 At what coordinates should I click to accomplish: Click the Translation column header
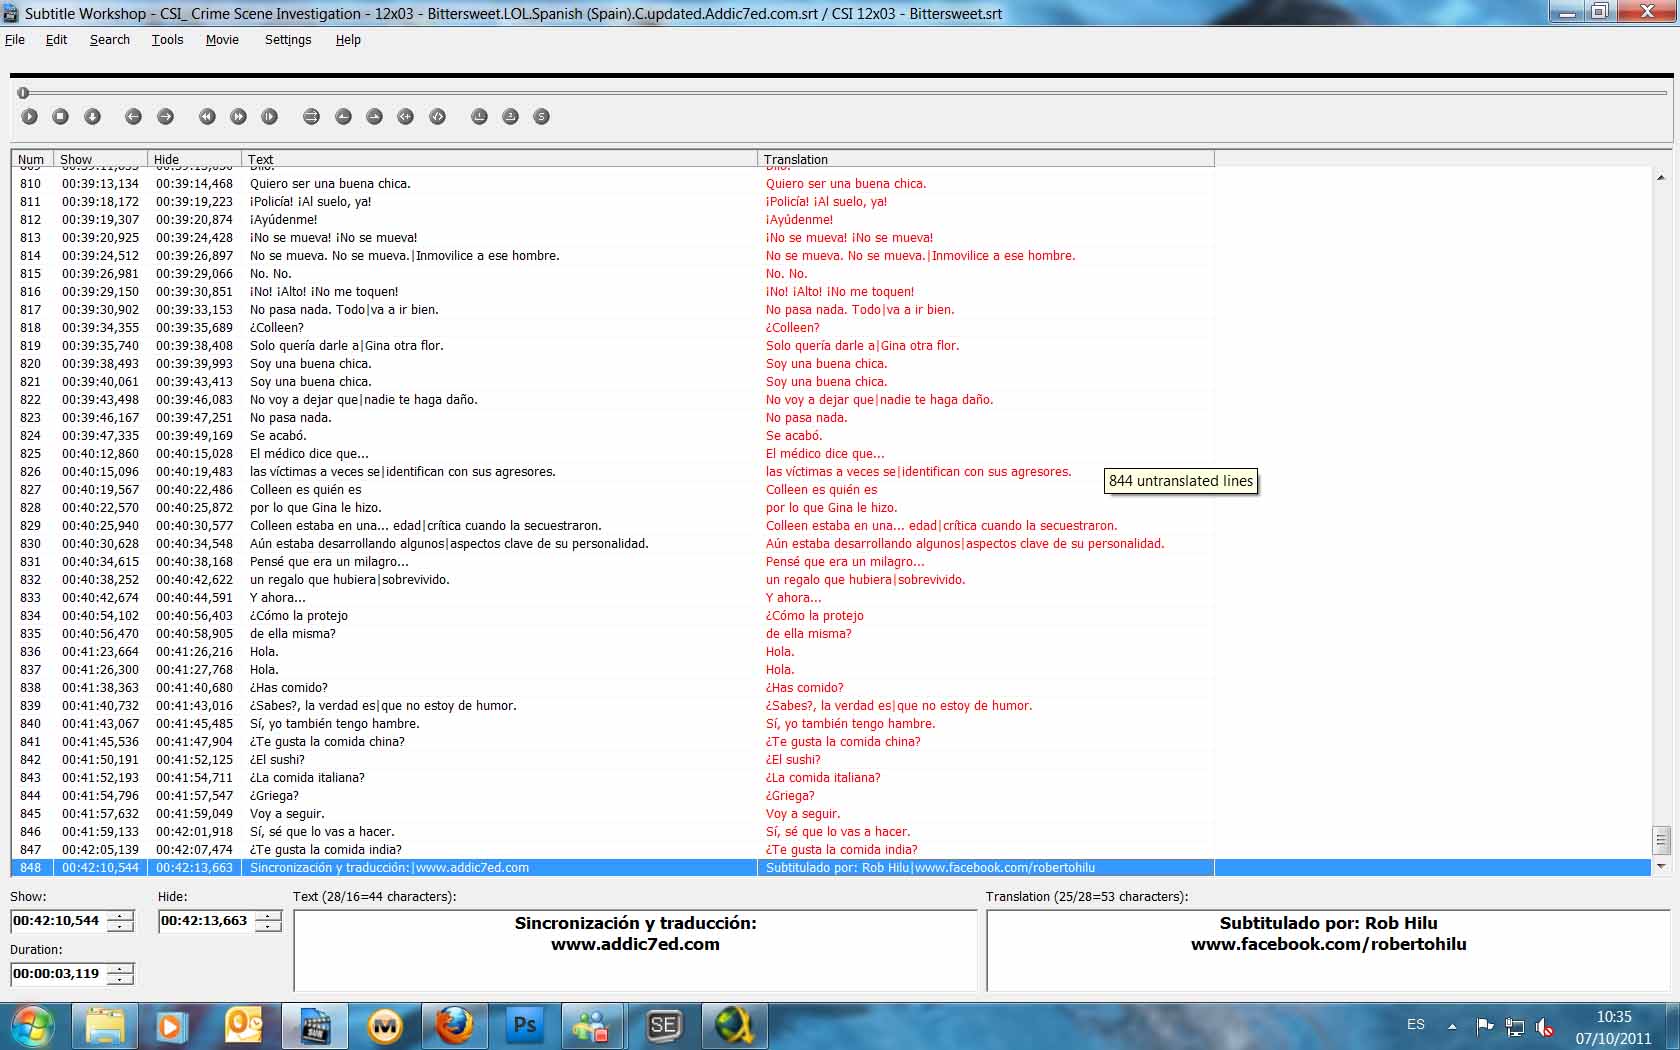pos(986,159)
